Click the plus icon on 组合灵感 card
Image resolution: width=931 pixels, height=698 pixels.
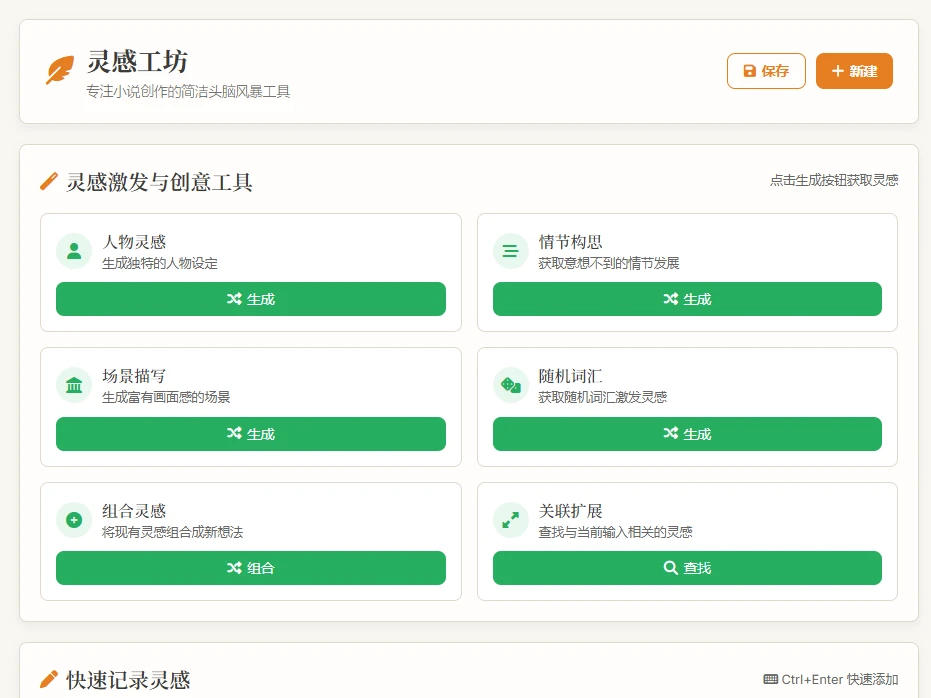74,521
